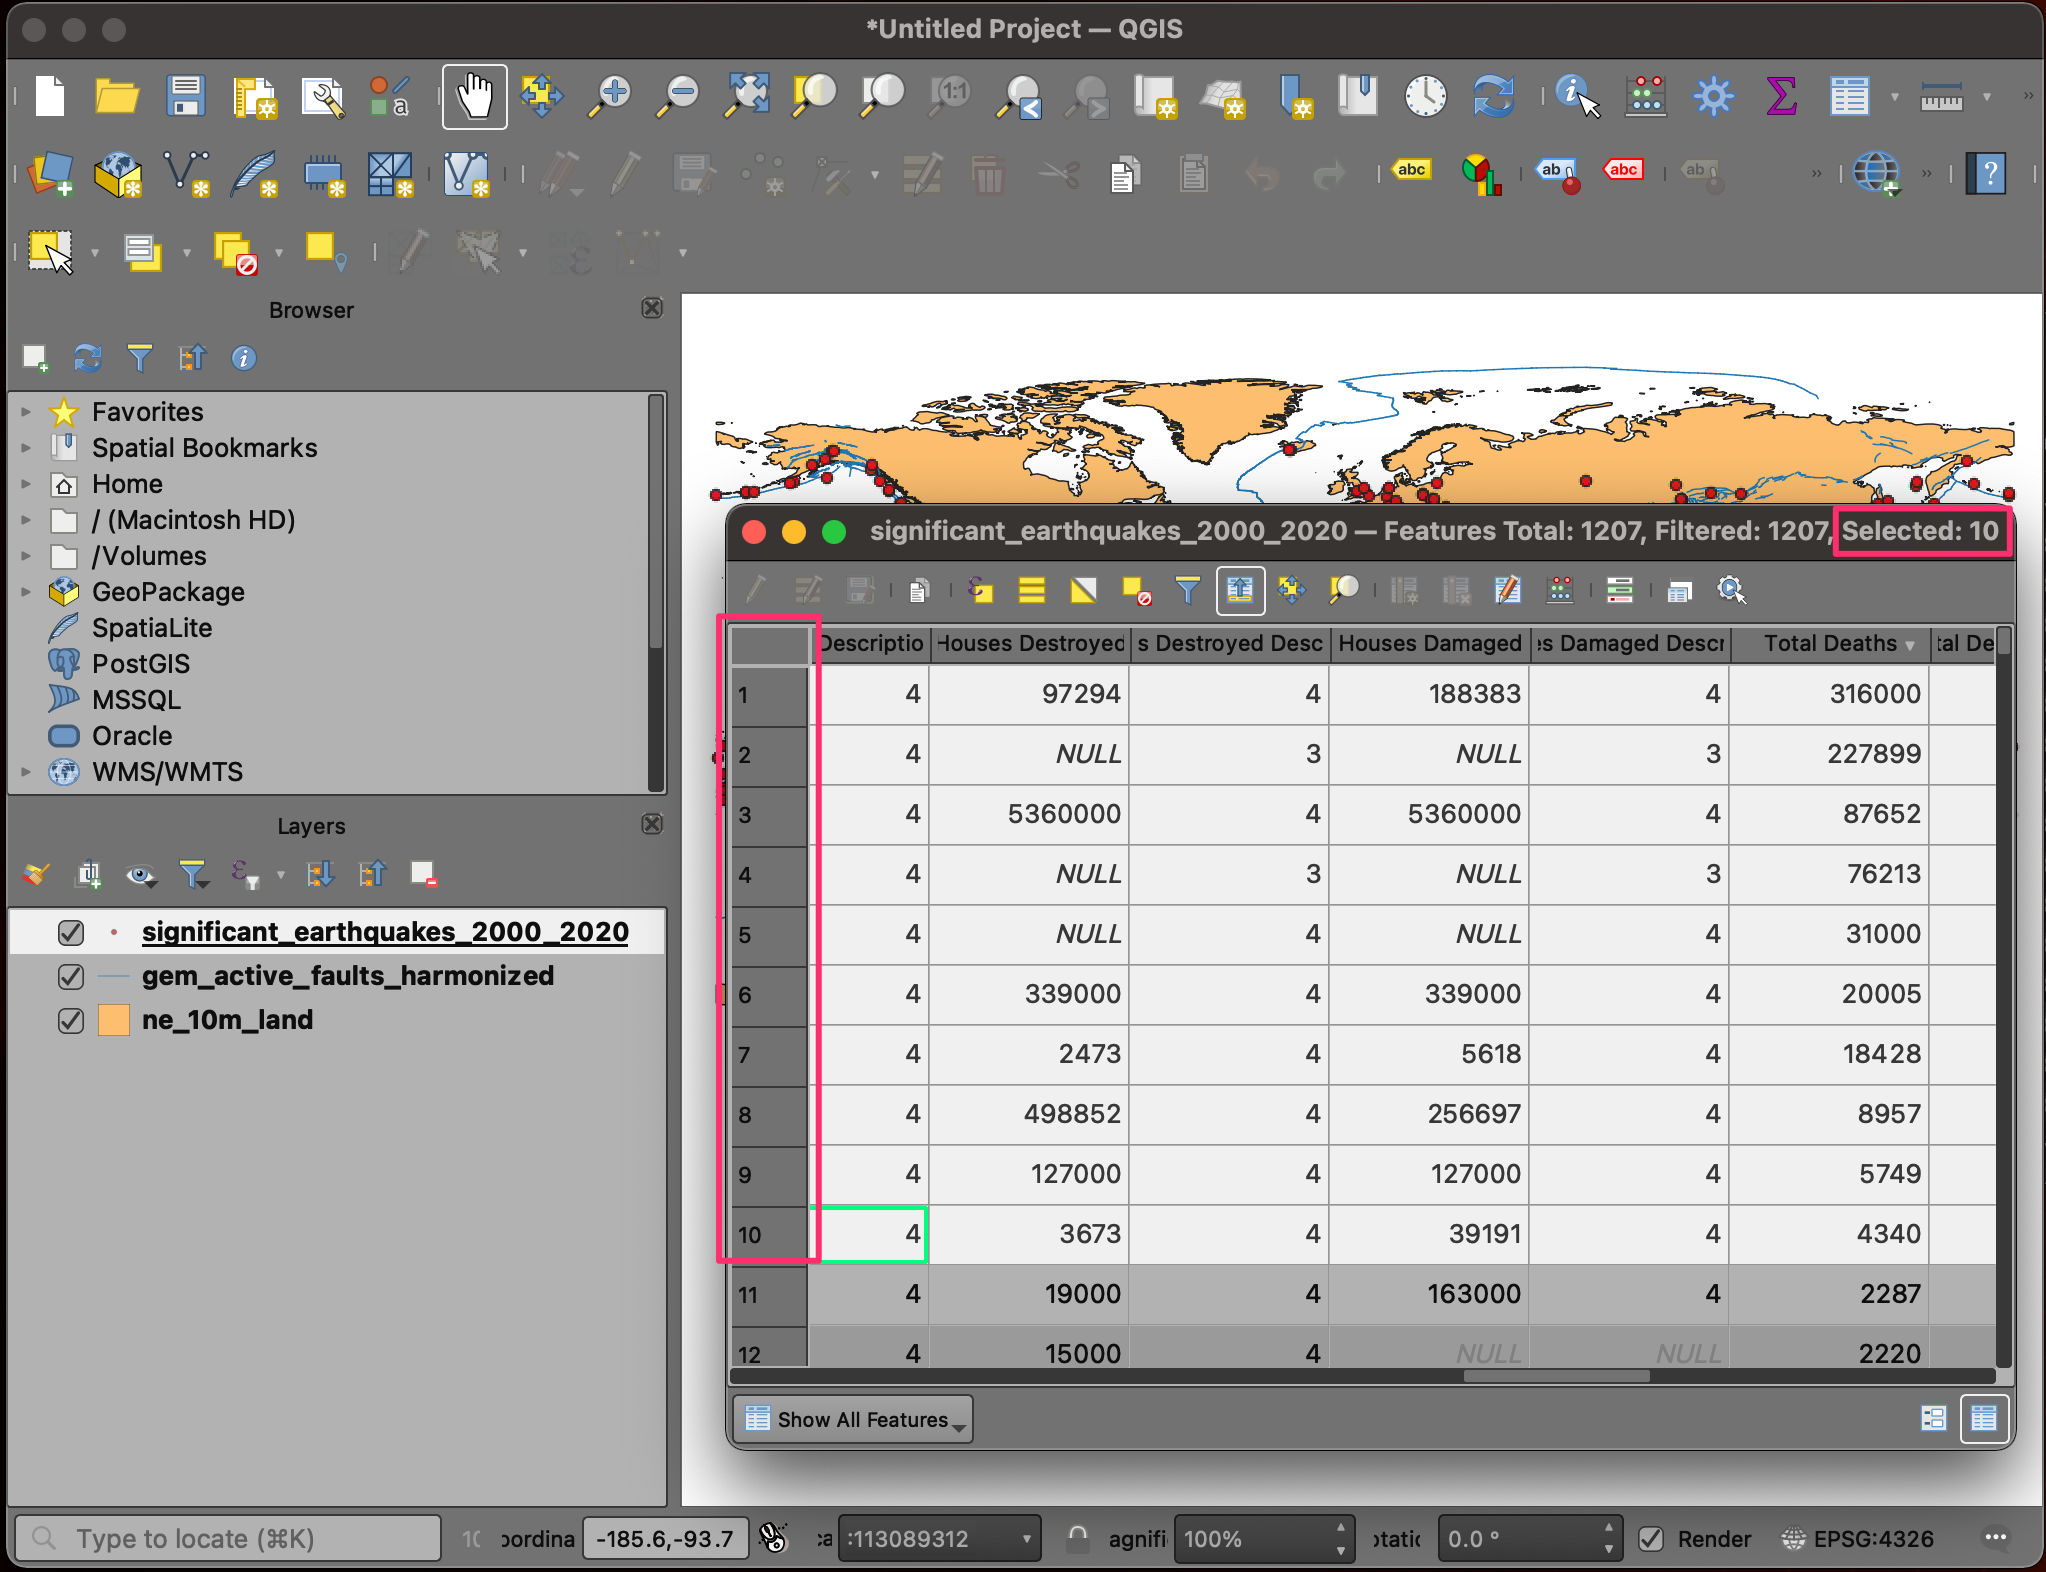Click EPSG:4326 CRS button
This screenshot has height=1572, width=2046.
[1858, 1538]
